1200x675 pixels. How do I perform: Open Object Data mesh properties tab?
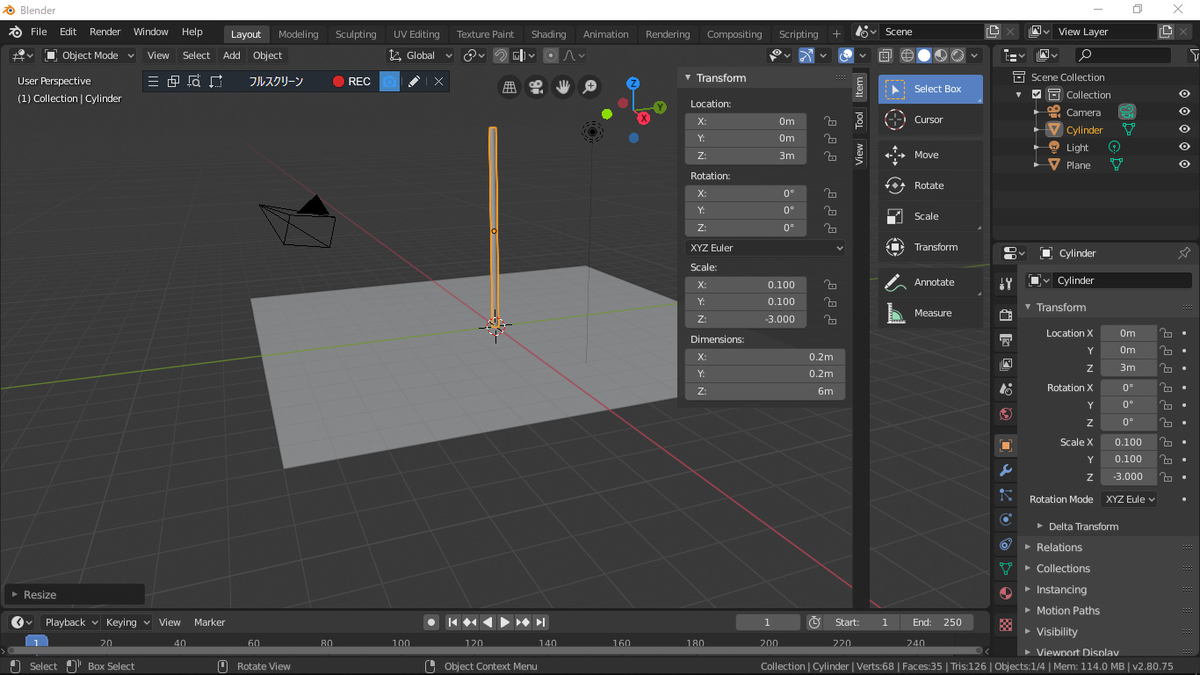tap(1006, 569)
